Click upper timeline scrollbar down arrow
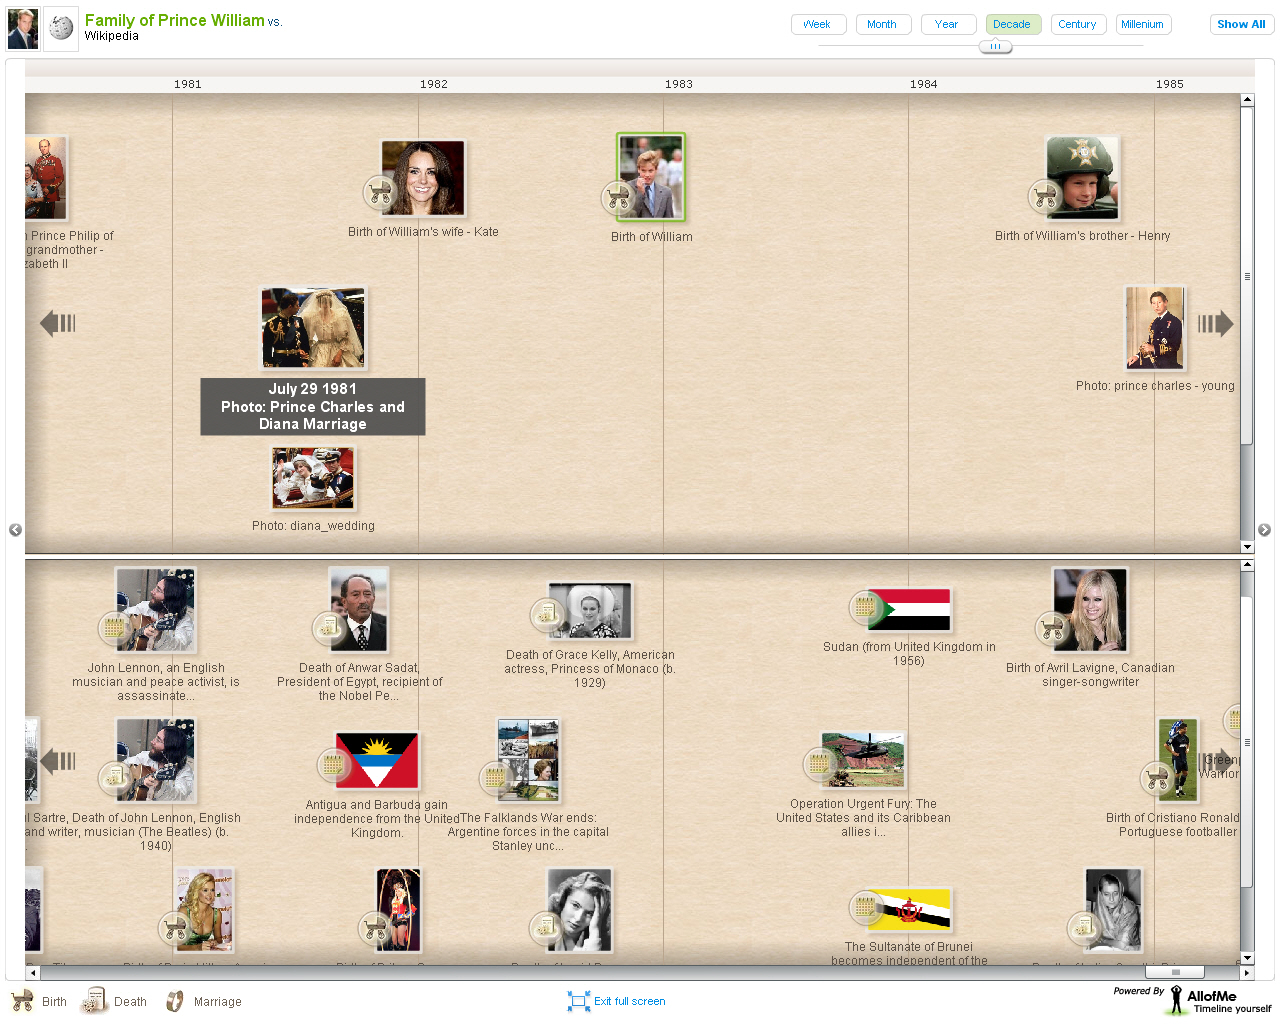Screen dimensions: 1280x1024 [x=1247, y=547]
